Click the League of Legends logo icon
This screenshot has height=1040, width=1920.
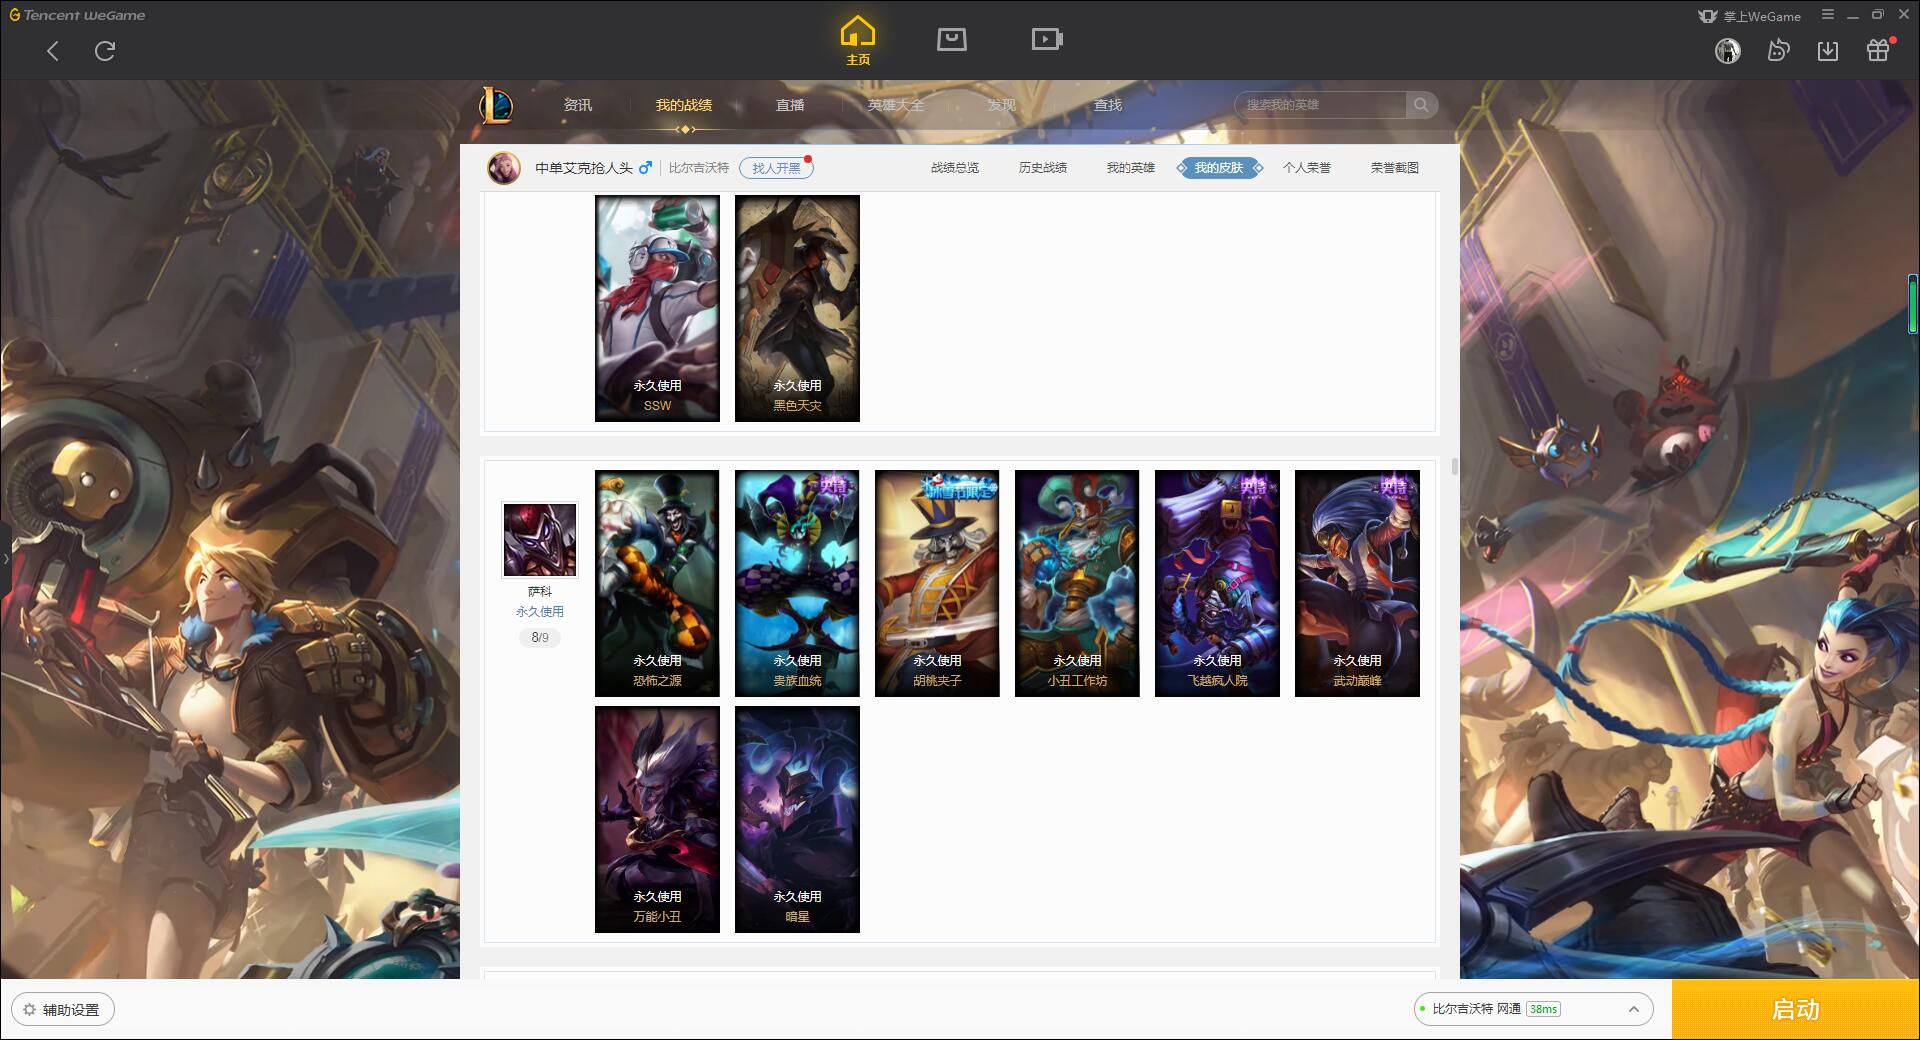tap(496, 105)
